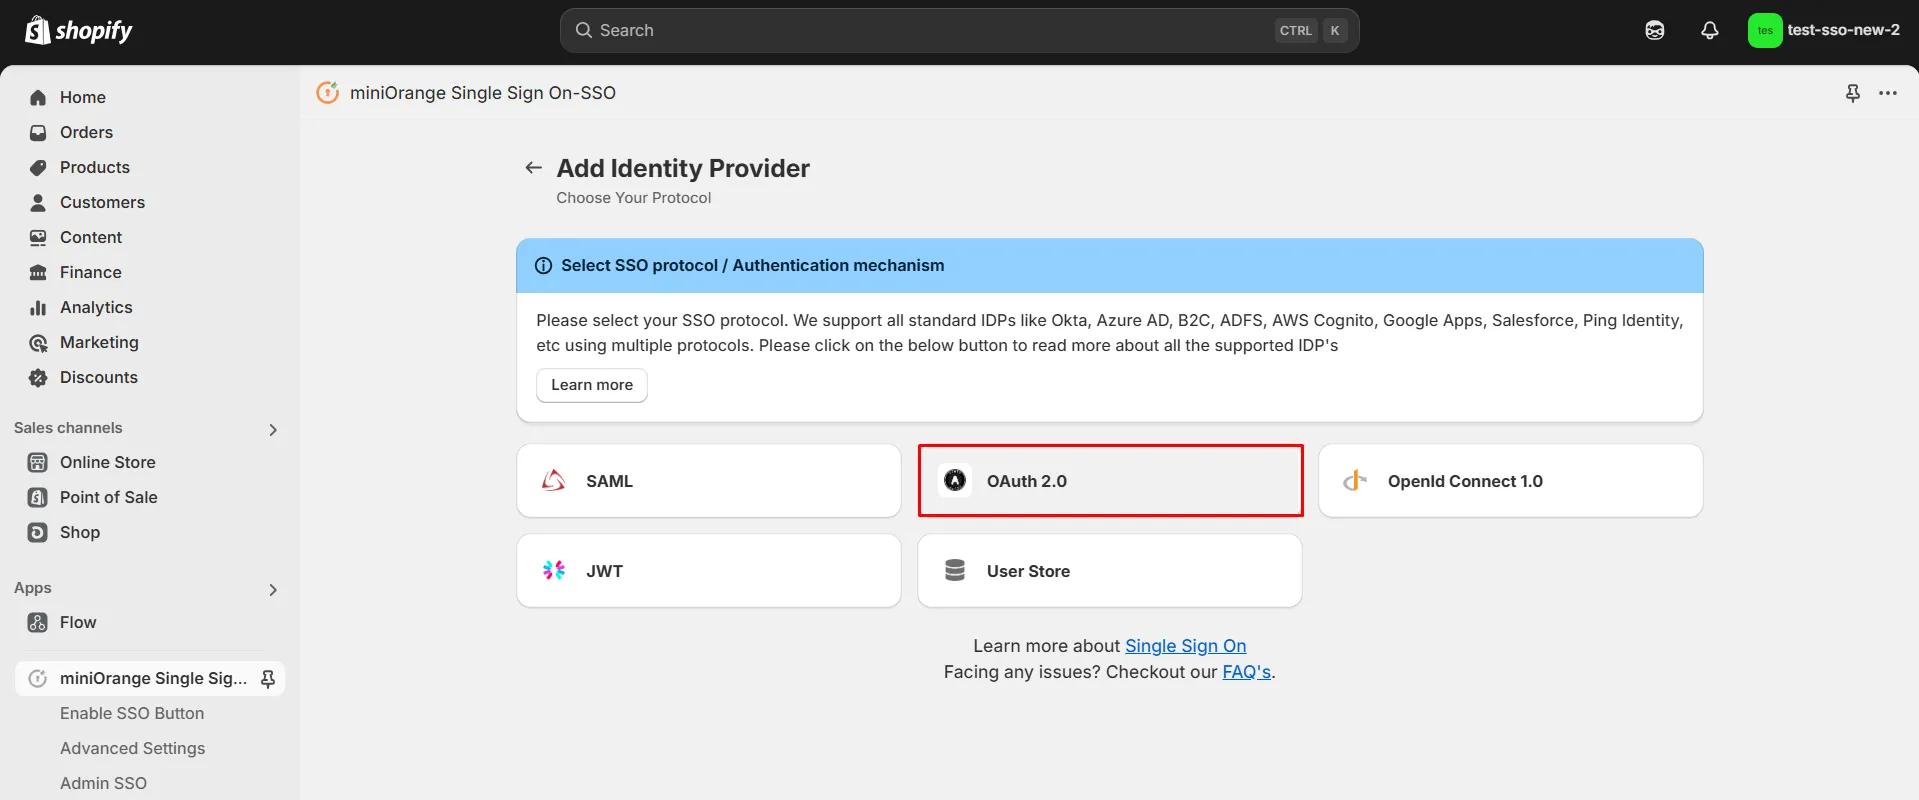Click the Point of Sale icon
The image size is (1919, 800).
(x=38, y=498)
